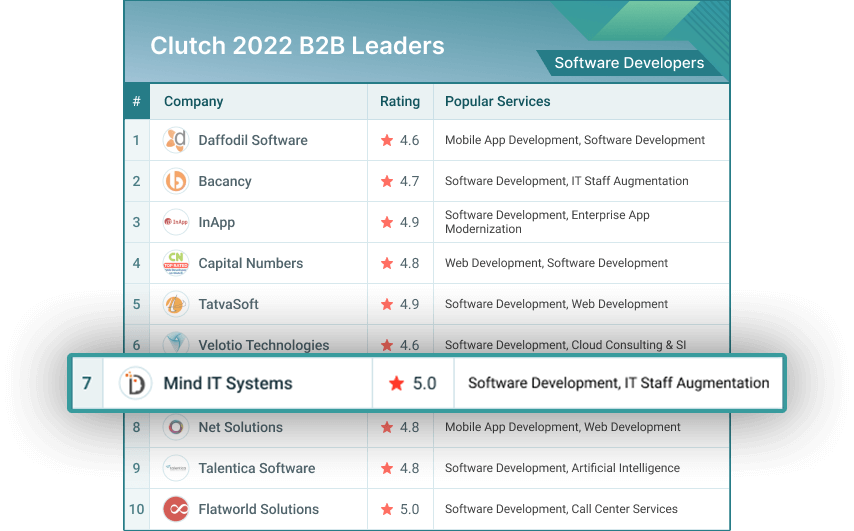Click the Rating column header
The image size is (854, 531).
click(400, 102)
